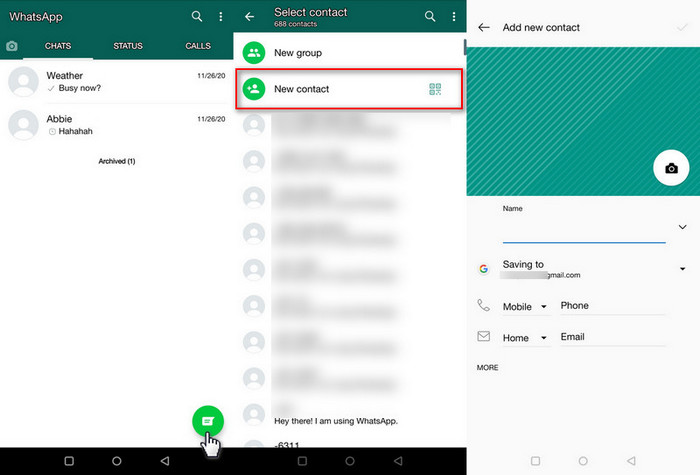Choose New group option
Viewport: 700px width, 475px height.
click(348, 53)
